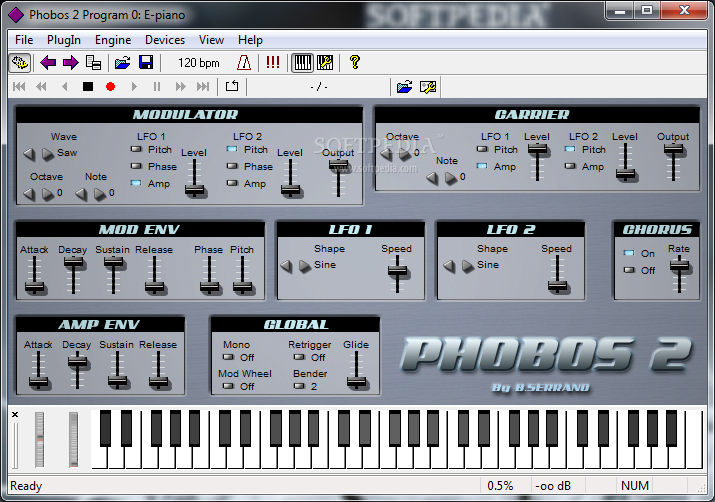Viewport: 715px width, 502px height.
Task: Toggle the keyboard display icon
Action: [302, 62]
